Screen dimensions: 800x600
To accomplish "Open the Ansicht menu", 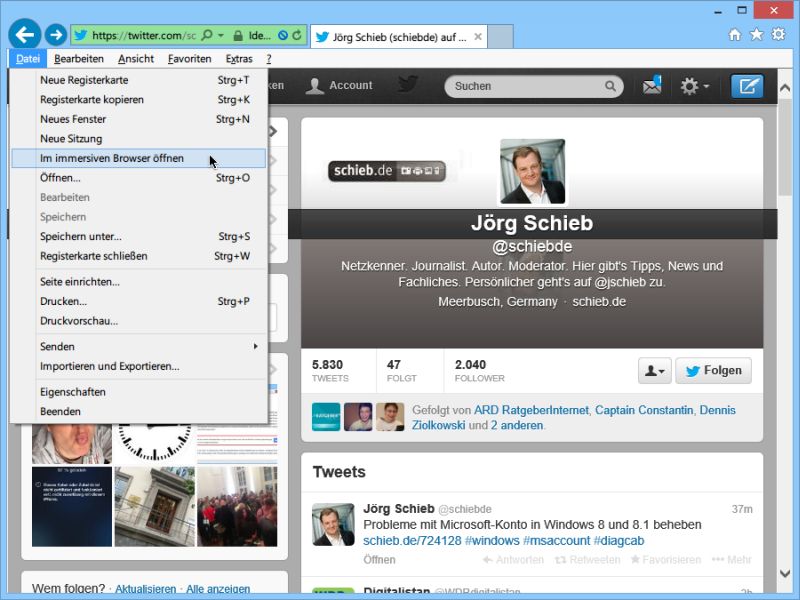I will (x=136, y=59).
